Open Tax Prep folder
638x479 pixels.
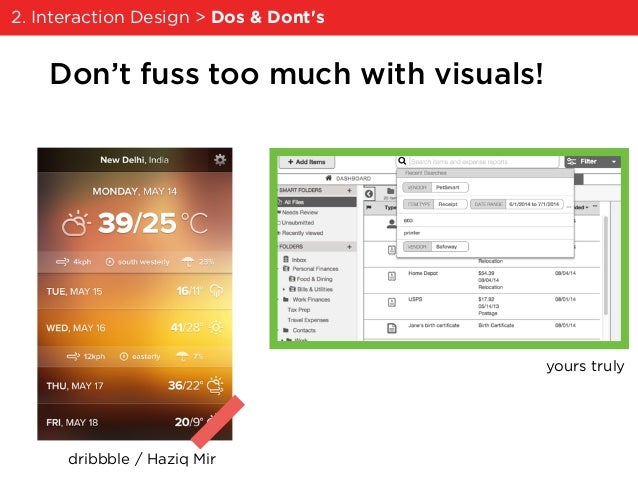point(299,310)
